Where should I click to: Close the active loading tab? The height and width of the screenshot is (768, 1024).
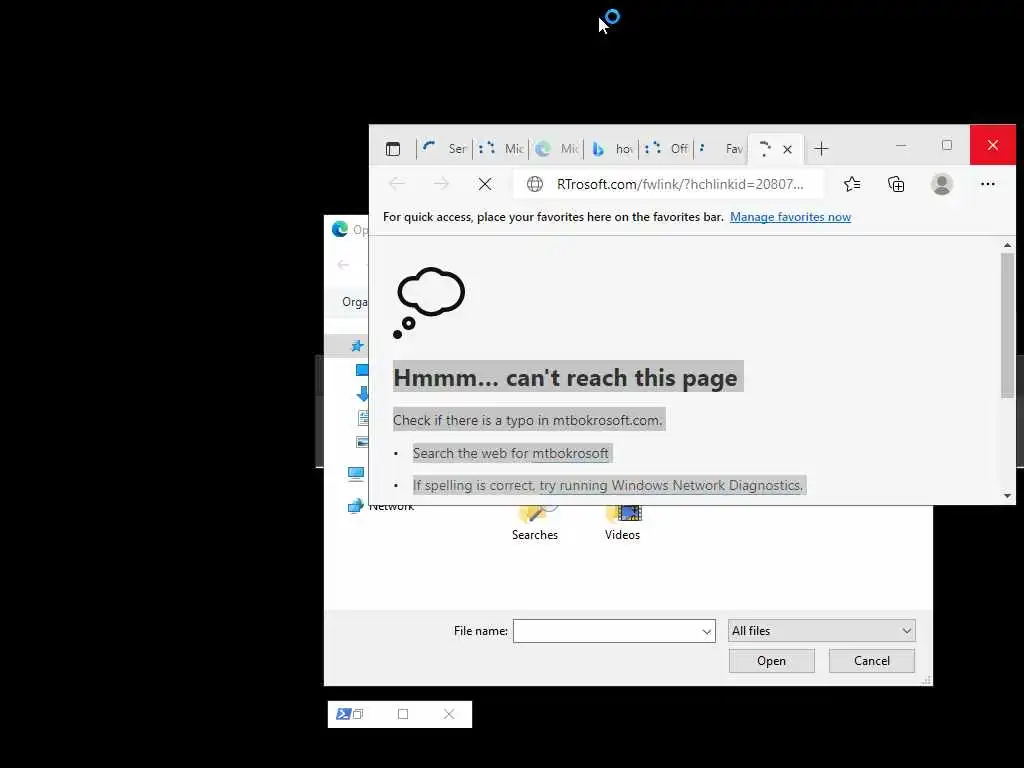point(788,150)
